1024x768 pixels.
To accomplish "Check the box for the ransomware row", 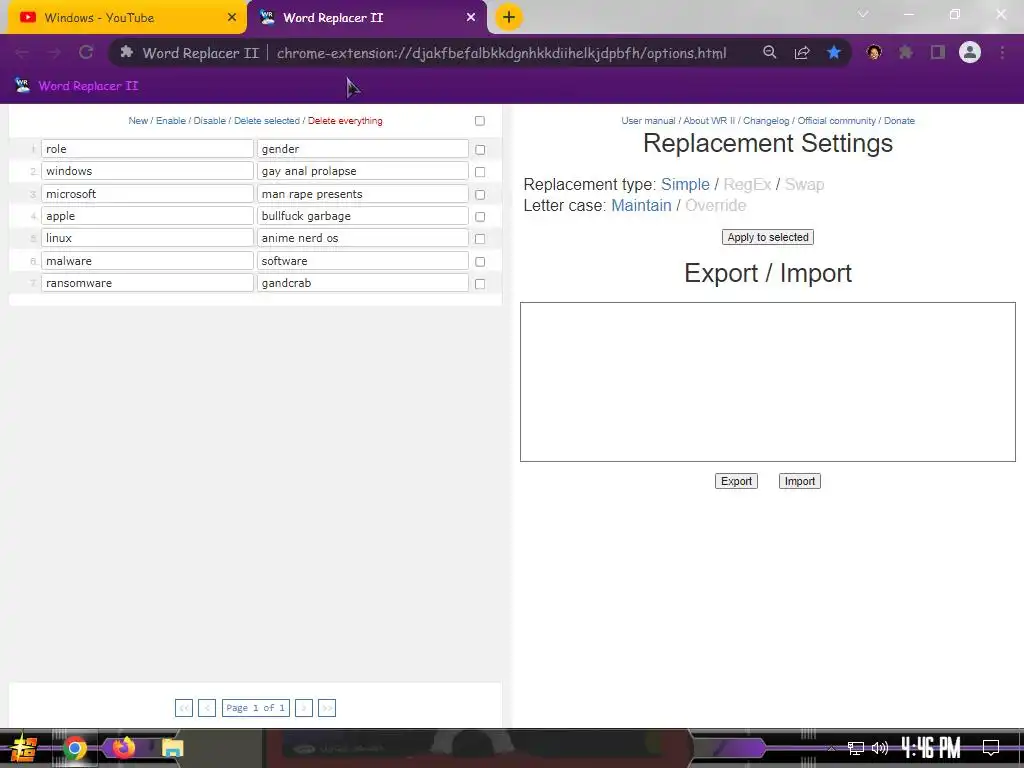I will pyautogui.click(x=480, y=284).
